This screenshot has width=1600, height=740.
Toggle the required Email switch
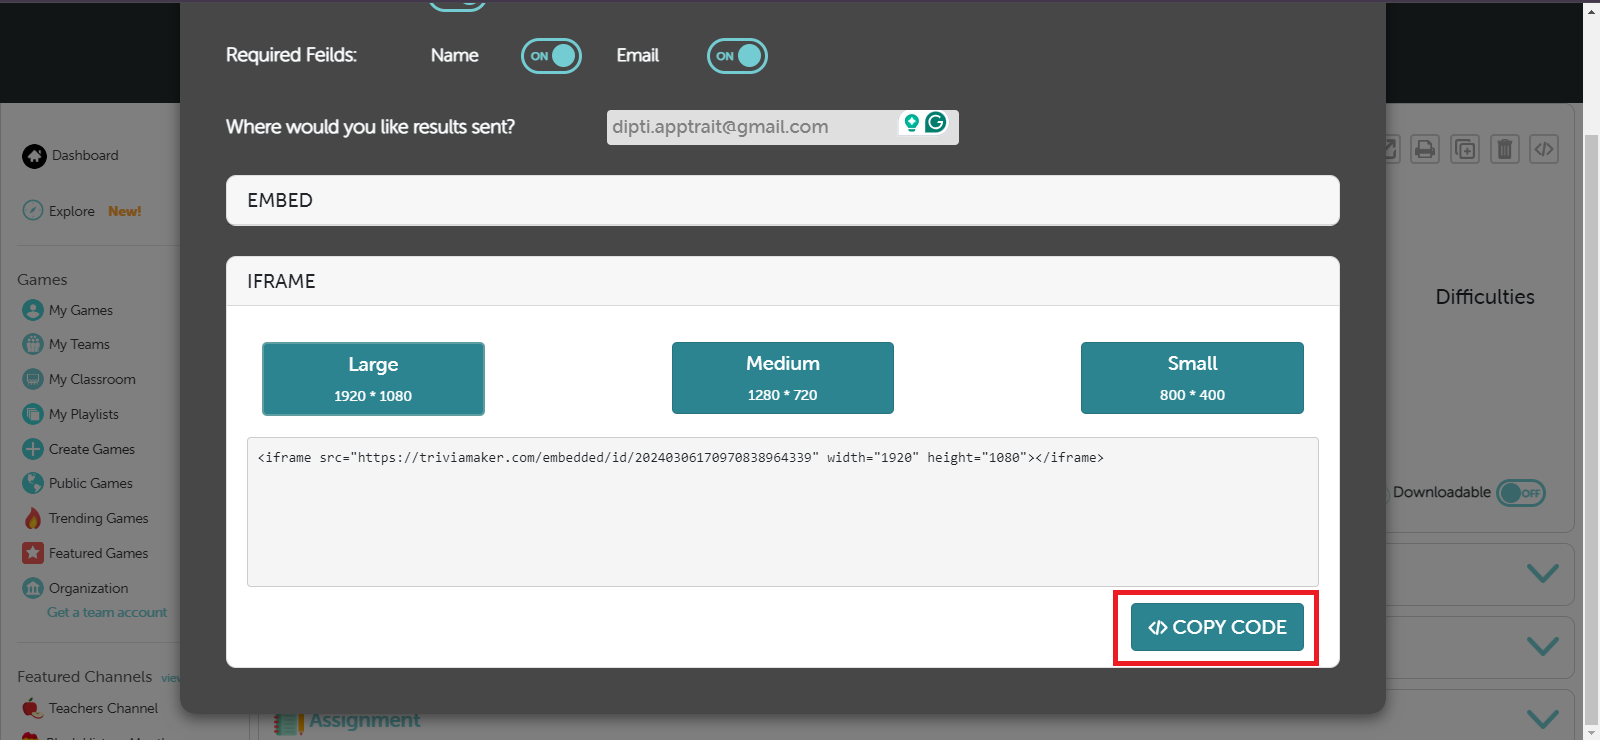point(737,56)
